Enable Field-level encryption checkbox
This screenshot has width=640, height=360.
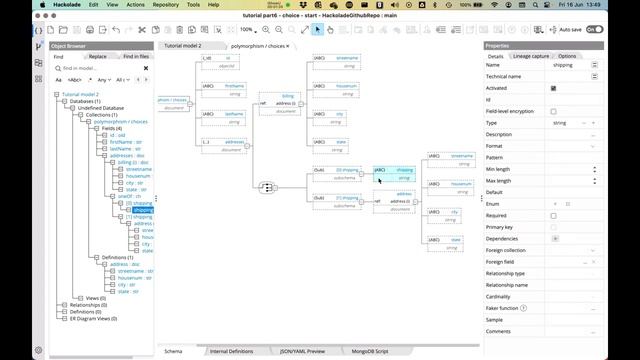point(553,111)
